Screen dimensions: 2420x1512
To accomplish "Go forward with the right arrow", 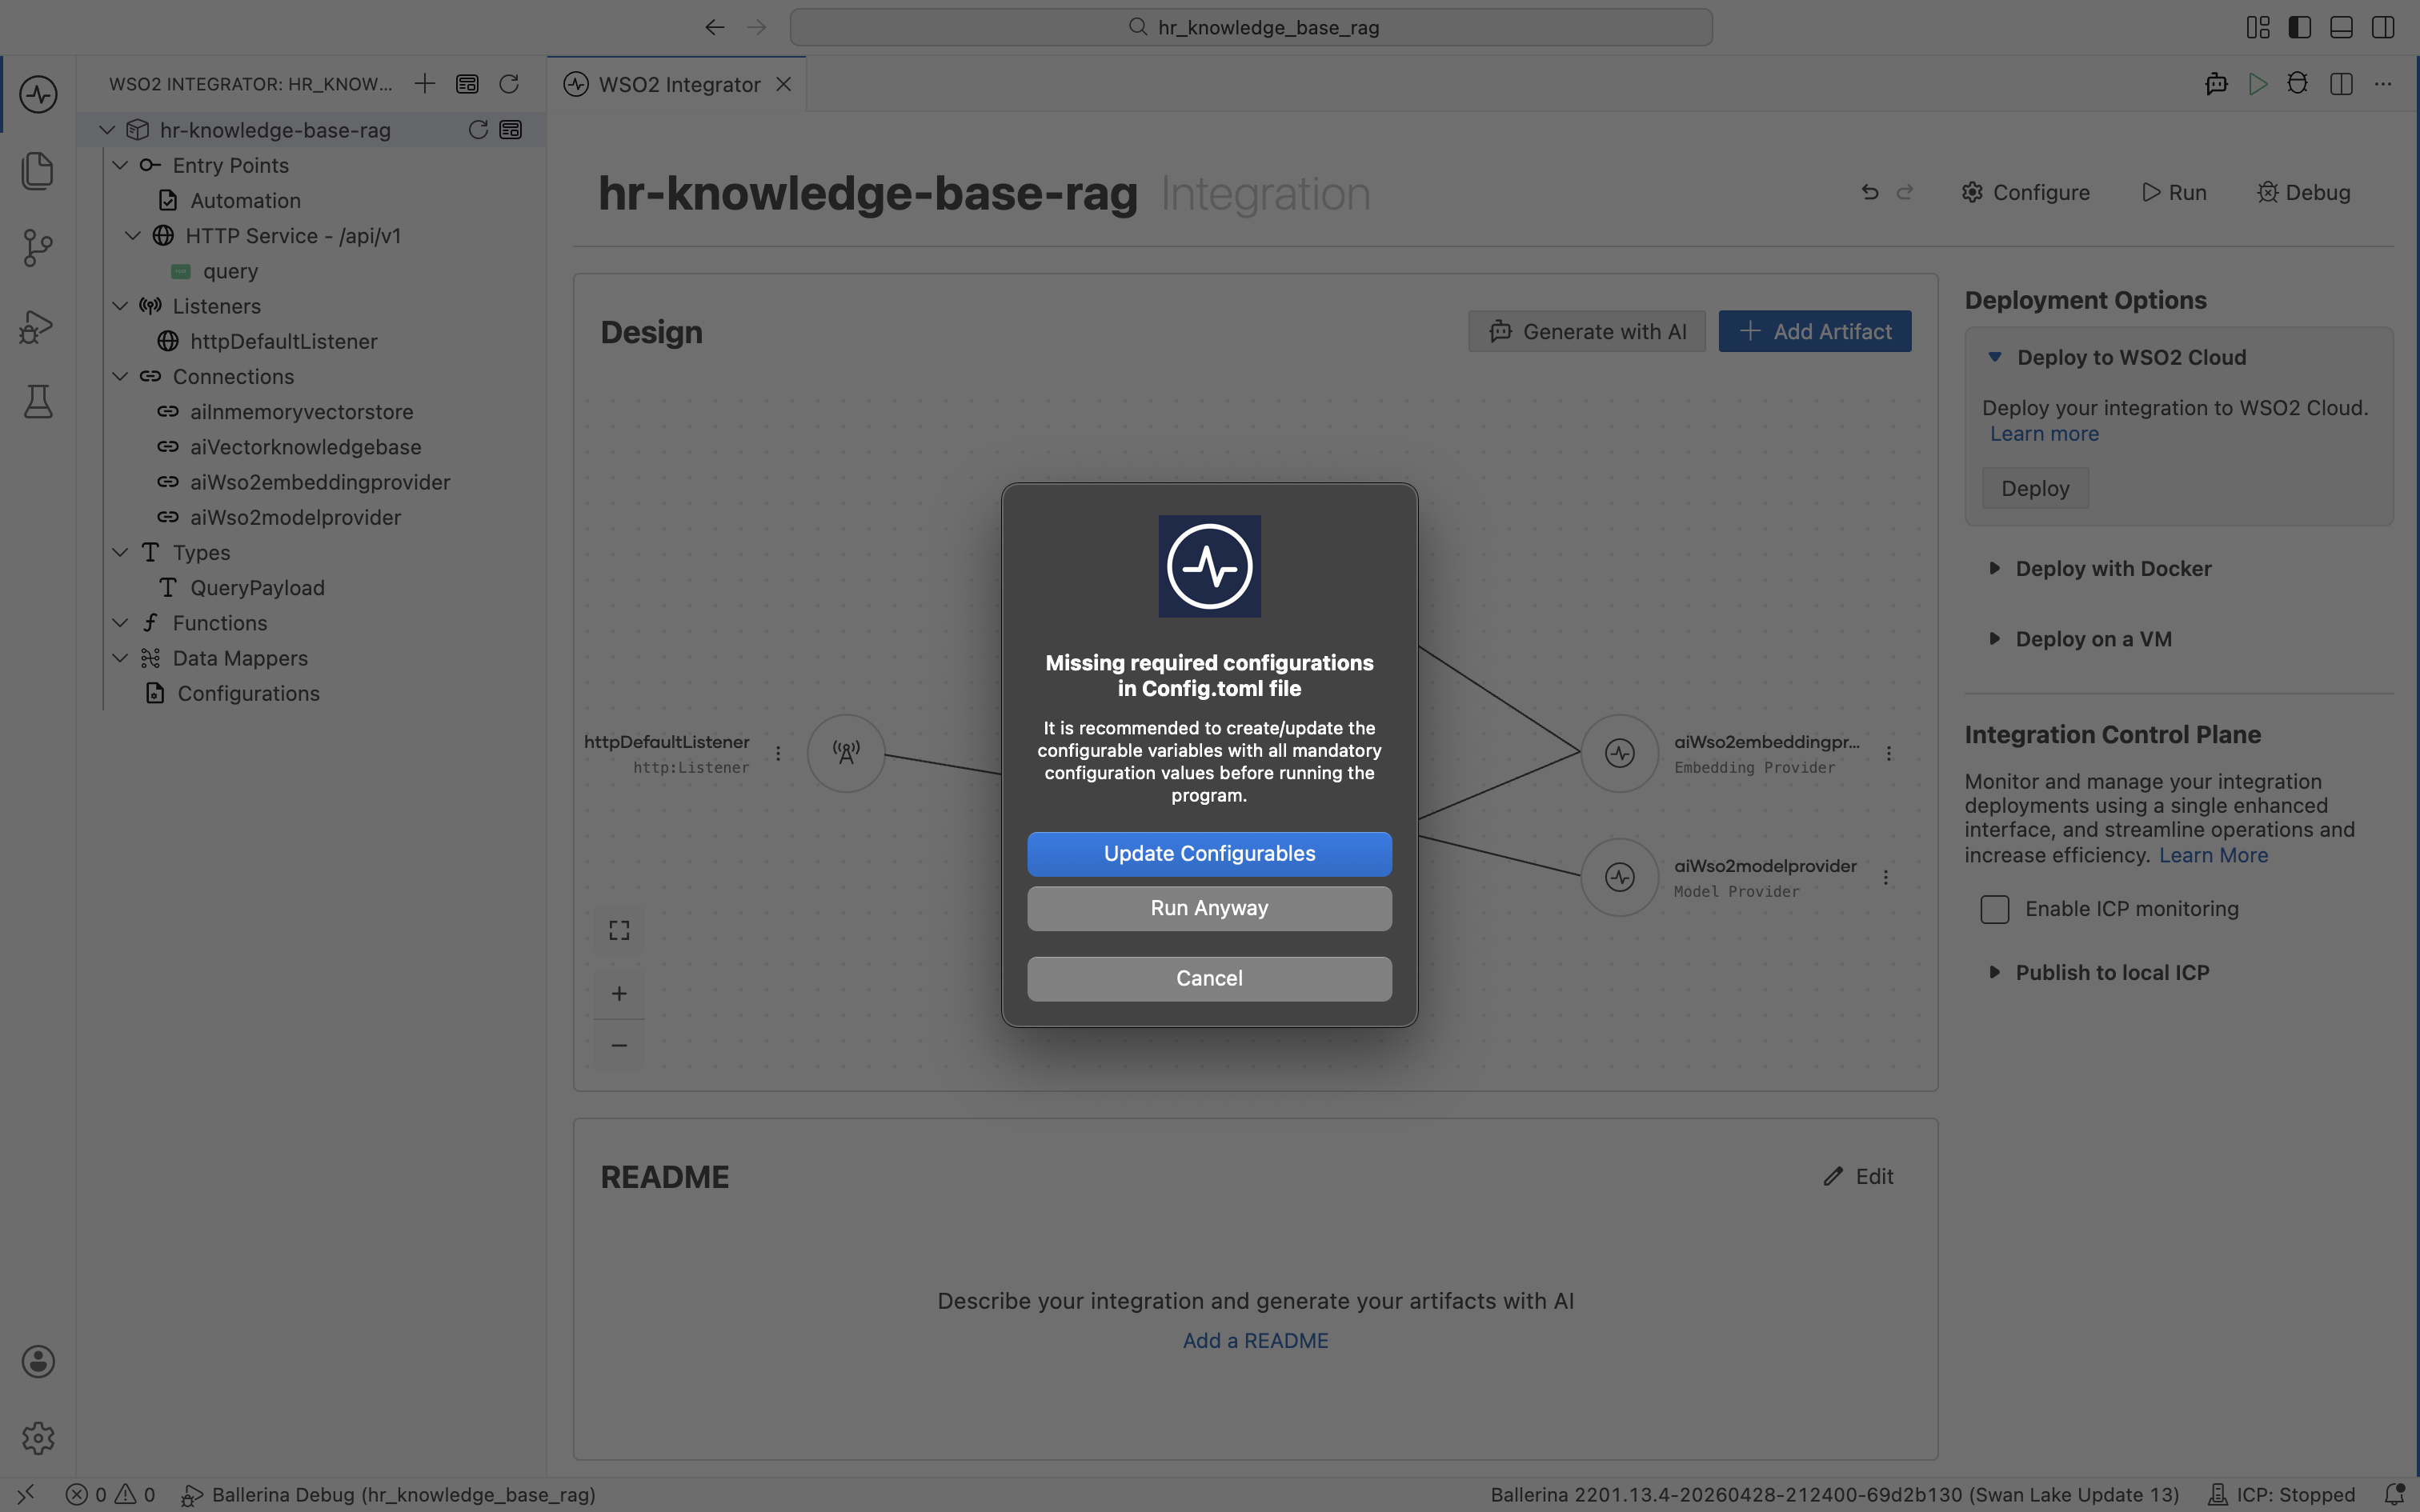I will coord(757,27).
